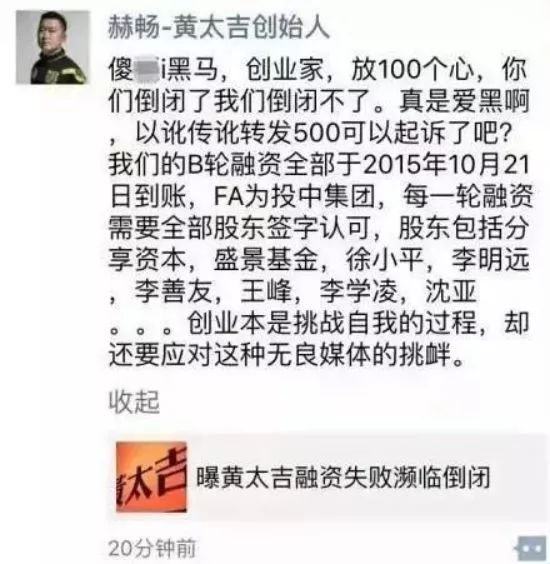Image resolution: width=550 pixels, height=564 pixels.
Task: Tap the poster's profile avatar photo
Action: click(x=53, y=47)
